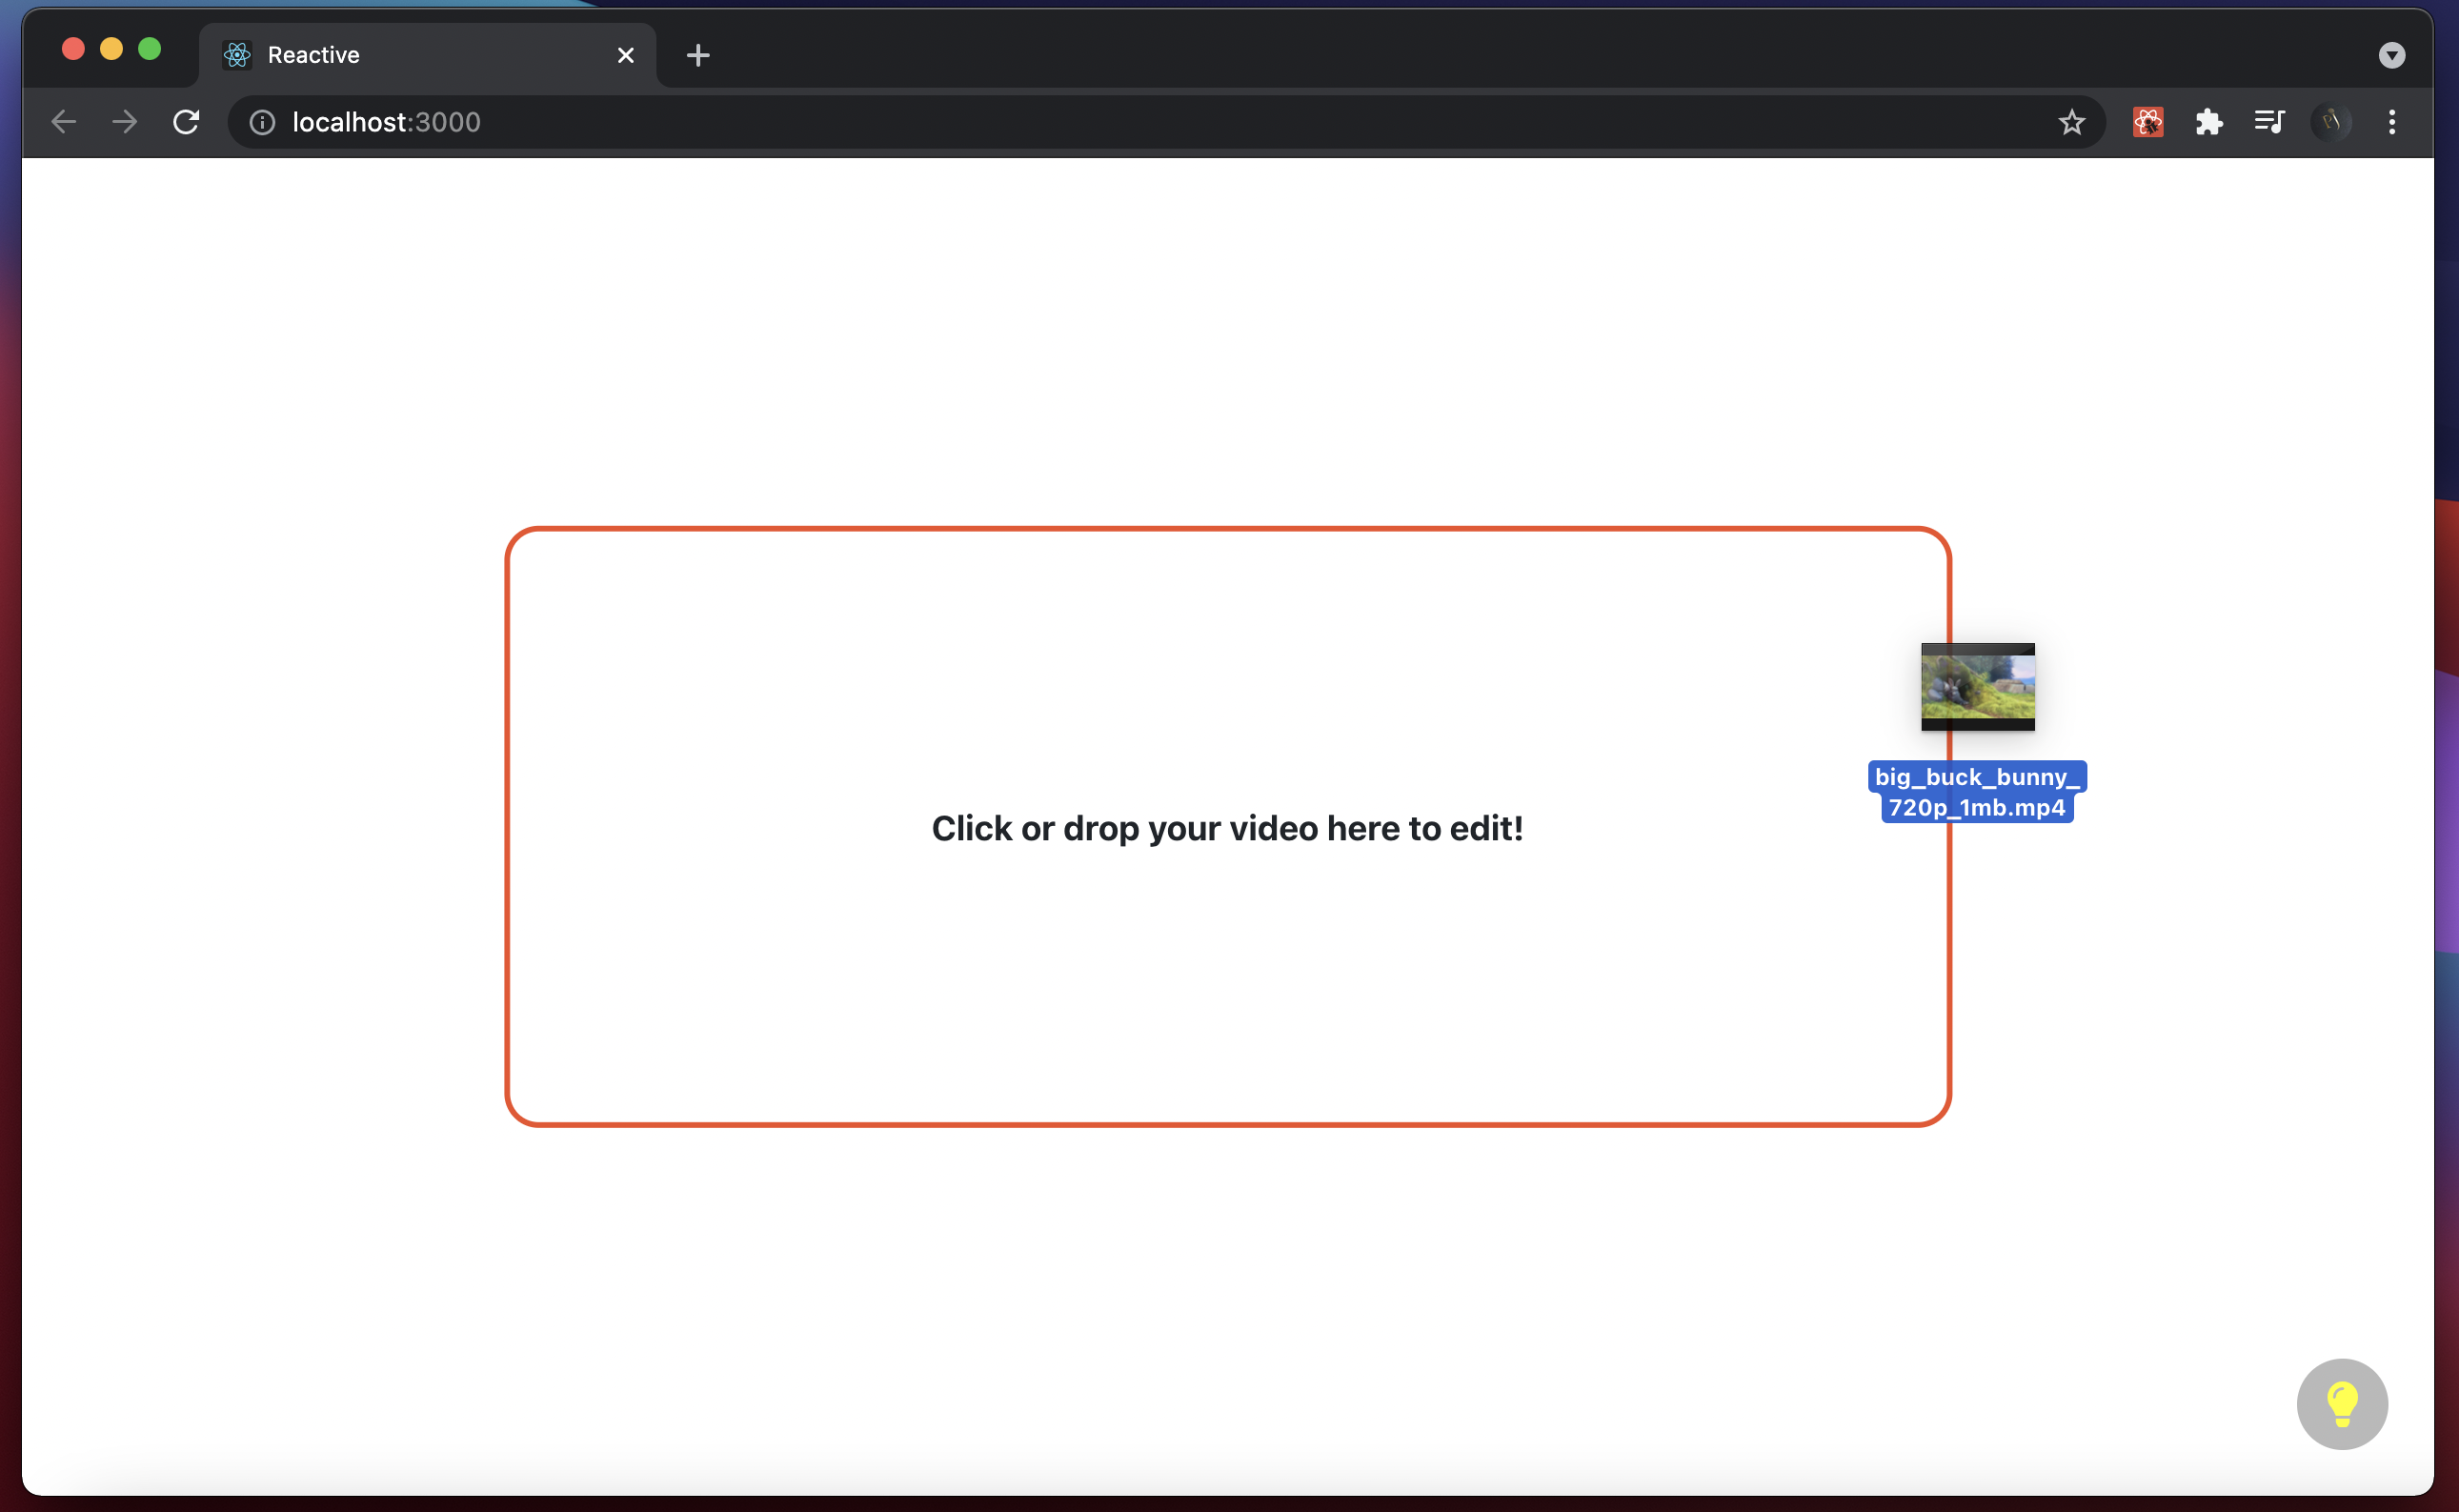
Task: Reload the localhost page
Action: [186, 122]
